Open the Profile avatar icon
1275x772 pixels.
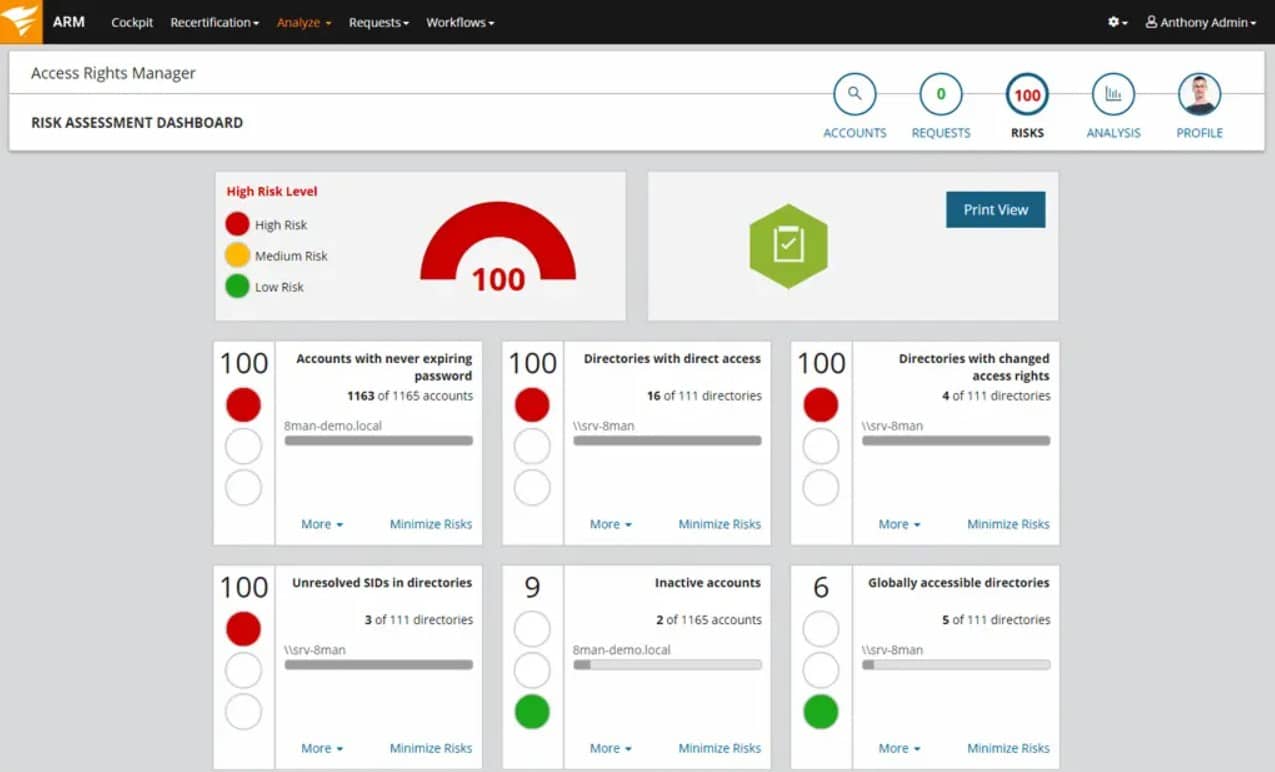pyautogui.click(x=1199, y=95)
